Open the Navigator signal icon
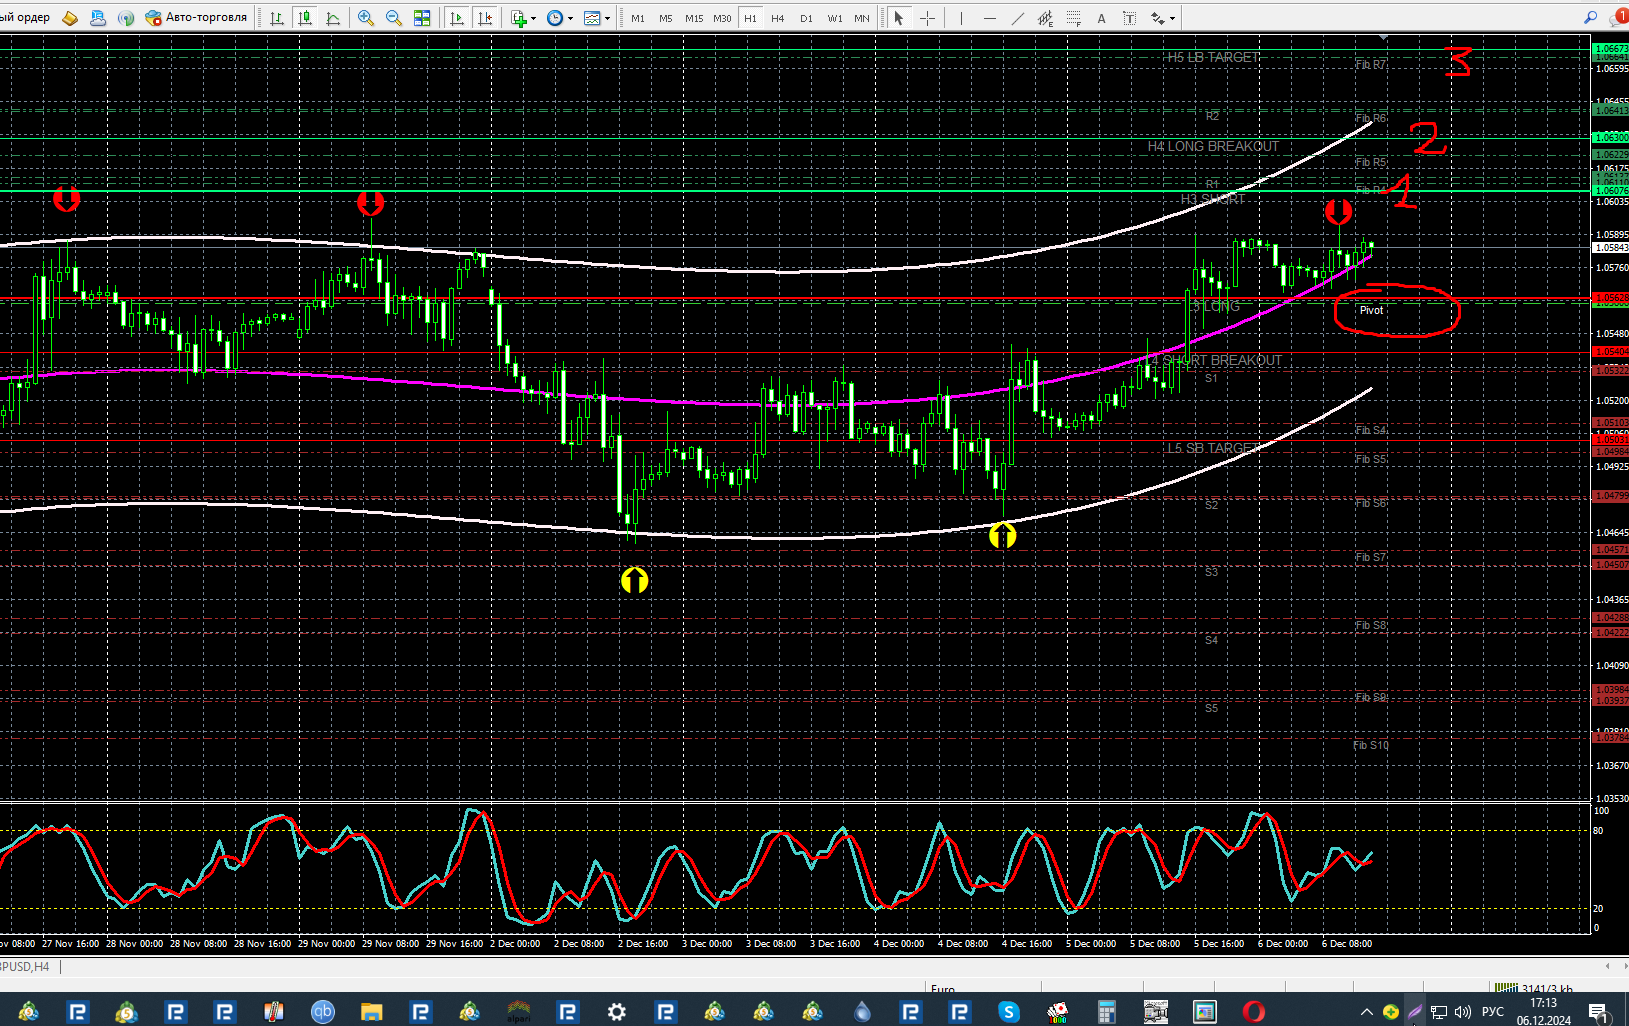 [x=125, y=18]
